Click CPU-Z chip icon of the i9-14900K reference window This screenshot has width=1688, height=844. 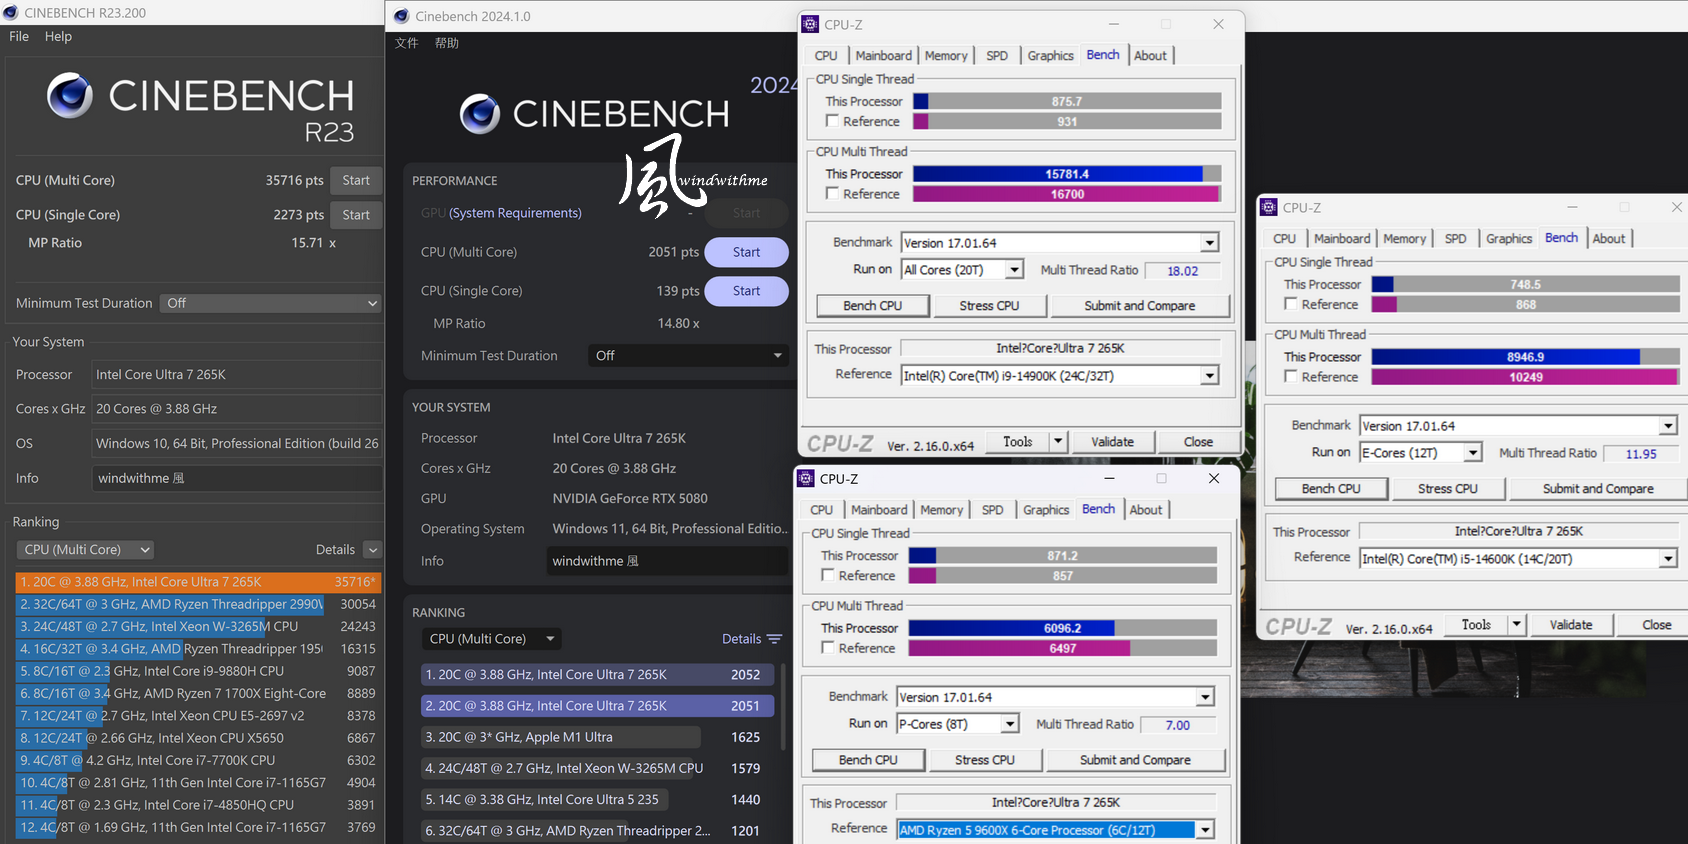(811, 25)
